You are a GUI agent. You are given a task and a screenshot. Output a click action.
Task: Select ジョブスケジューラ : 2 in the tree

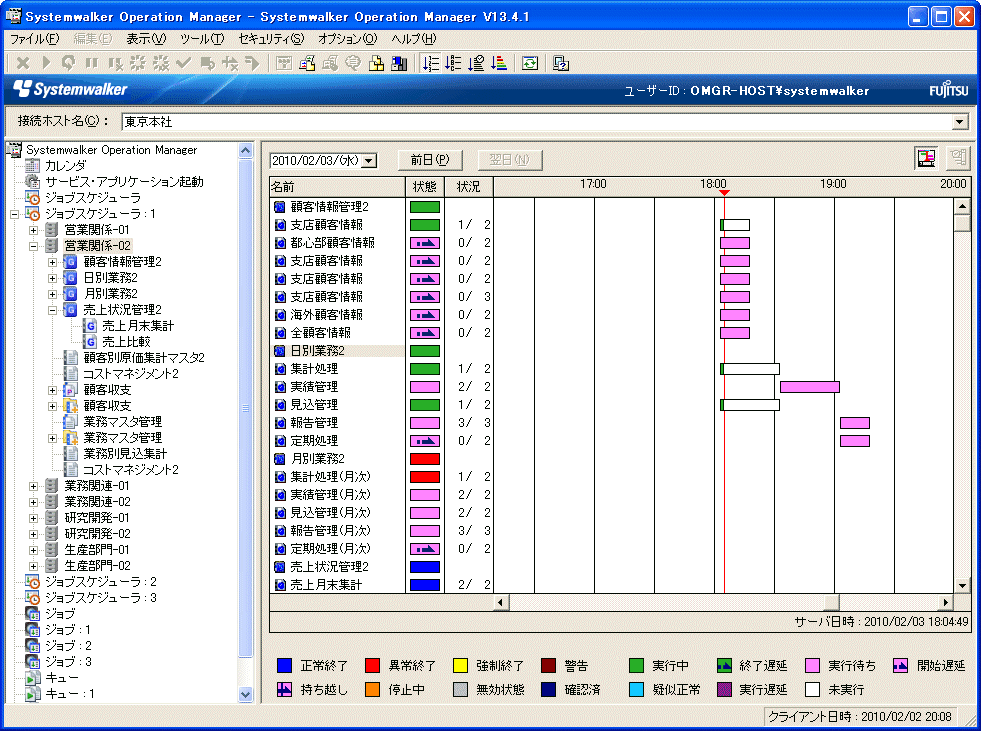(100, 581)
